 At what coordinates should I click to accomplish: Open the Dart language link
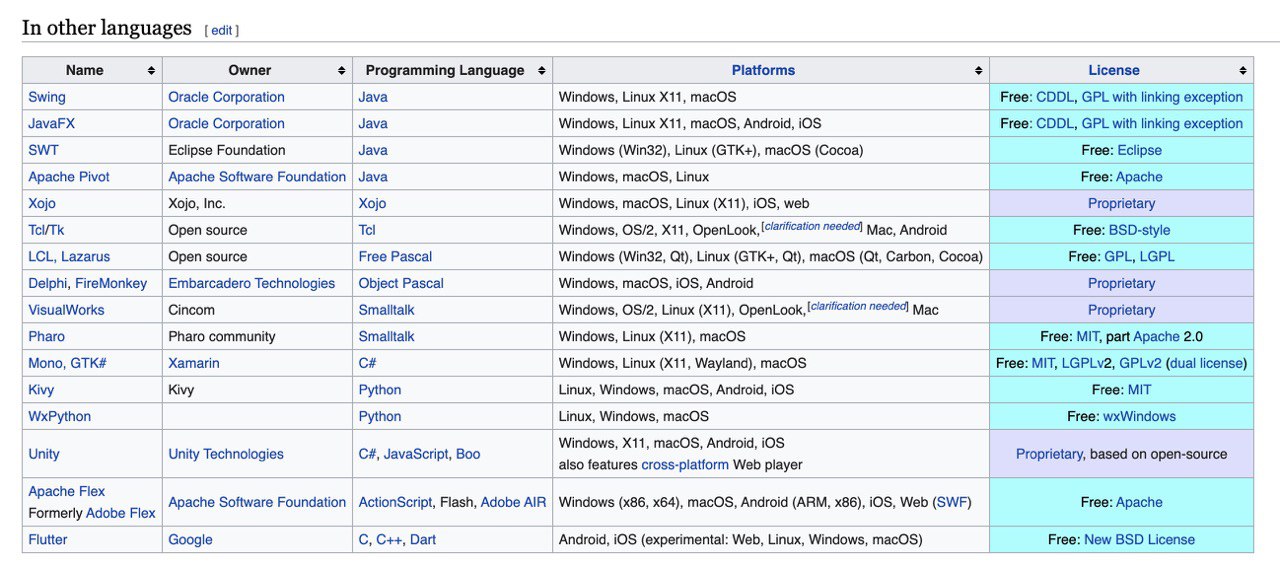pos(423,540)
